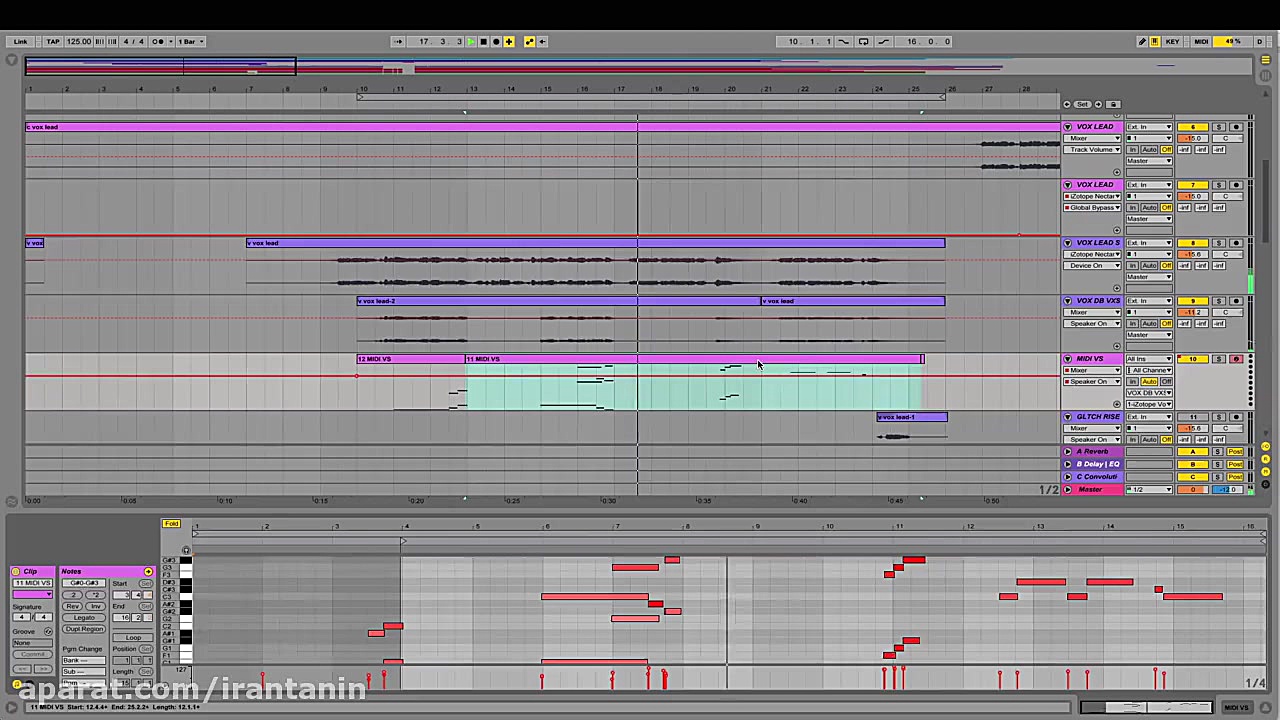Select the v vox lead-1 clip
The height and width of the screenshot is (720, 1280).
pyautogui.click(x=912, y=417)
